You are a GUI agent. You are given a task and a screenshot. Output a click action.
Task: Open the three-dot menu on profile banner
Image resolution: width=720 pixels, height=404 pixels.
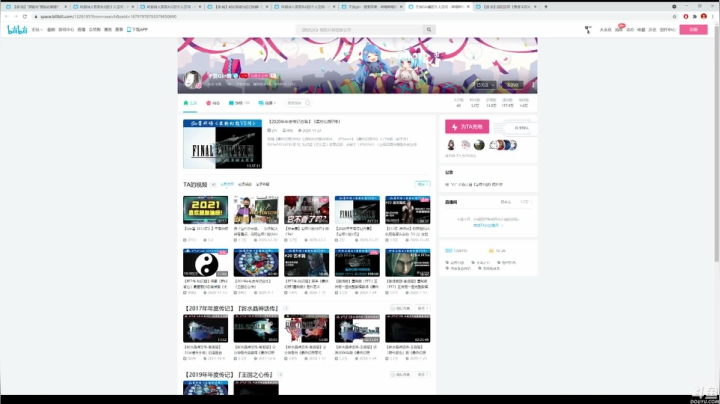(x=533, y=85)
